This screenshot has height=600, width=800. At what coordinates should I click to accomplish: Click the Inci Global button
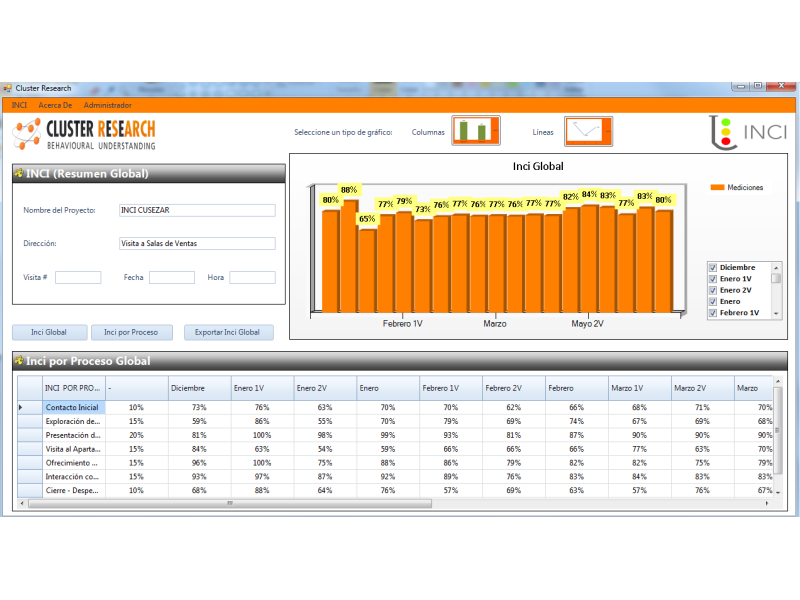49,332
